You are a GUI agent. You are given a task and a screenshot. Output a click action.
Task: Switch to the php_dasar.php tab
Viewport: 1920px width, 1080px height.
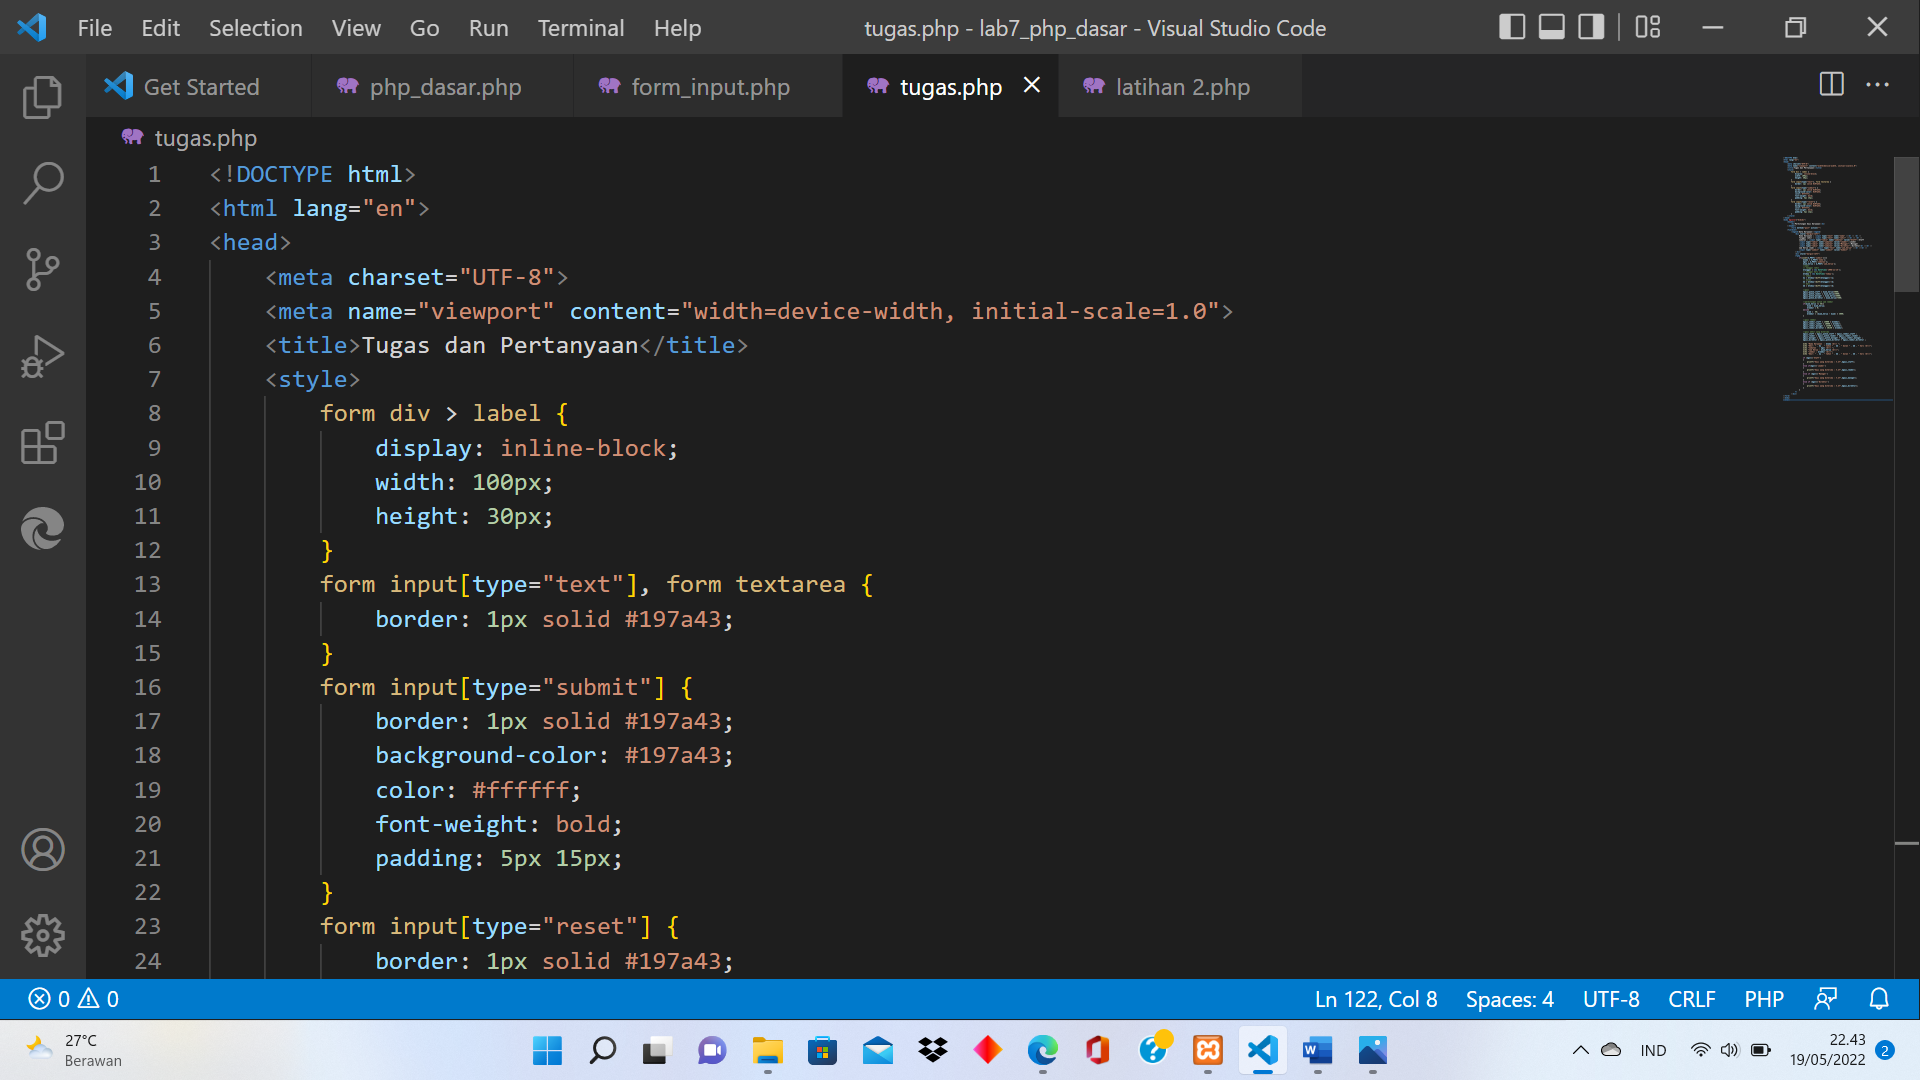tap(442, 86)
